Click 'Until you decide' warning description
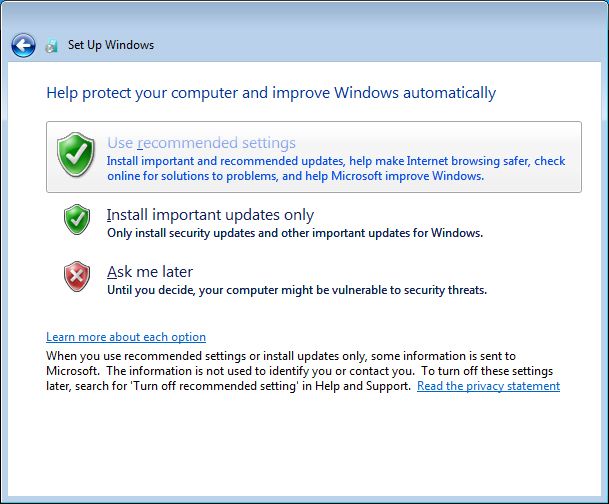Screen dimensions: 609x504 pos(297,290)
